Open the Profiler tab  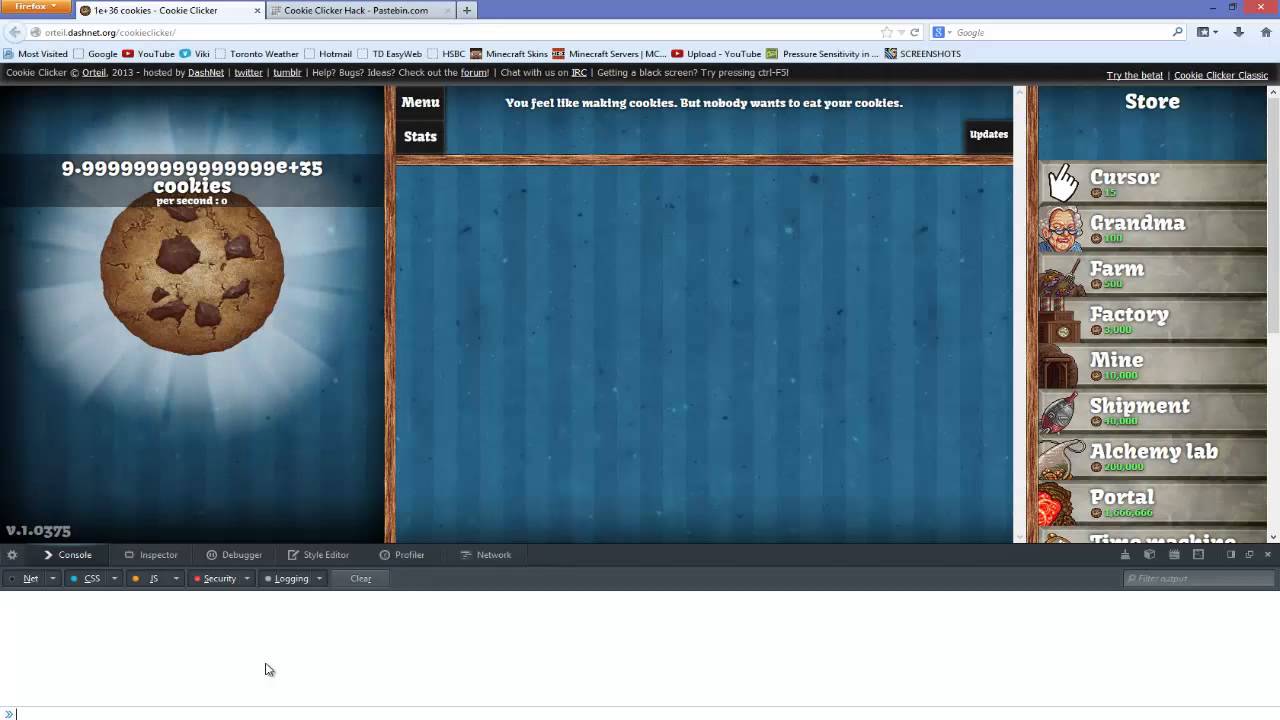point(402,555)
